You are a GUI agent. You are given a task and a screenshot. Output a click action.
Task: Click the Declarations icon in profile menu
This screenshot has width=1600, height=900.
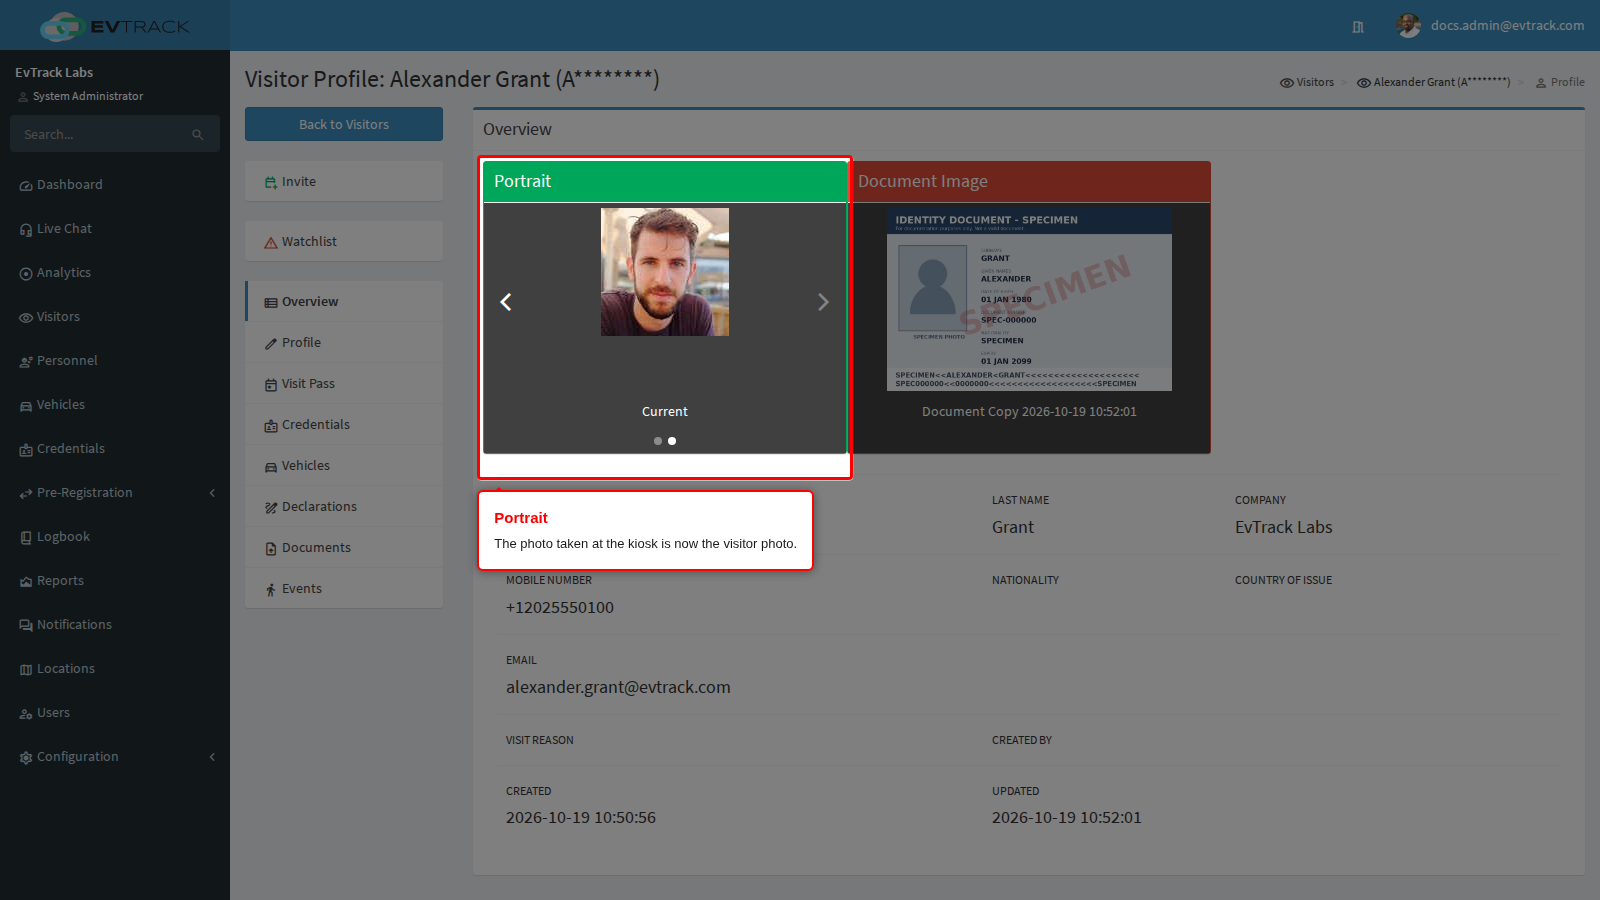click(x=271, y=508)
